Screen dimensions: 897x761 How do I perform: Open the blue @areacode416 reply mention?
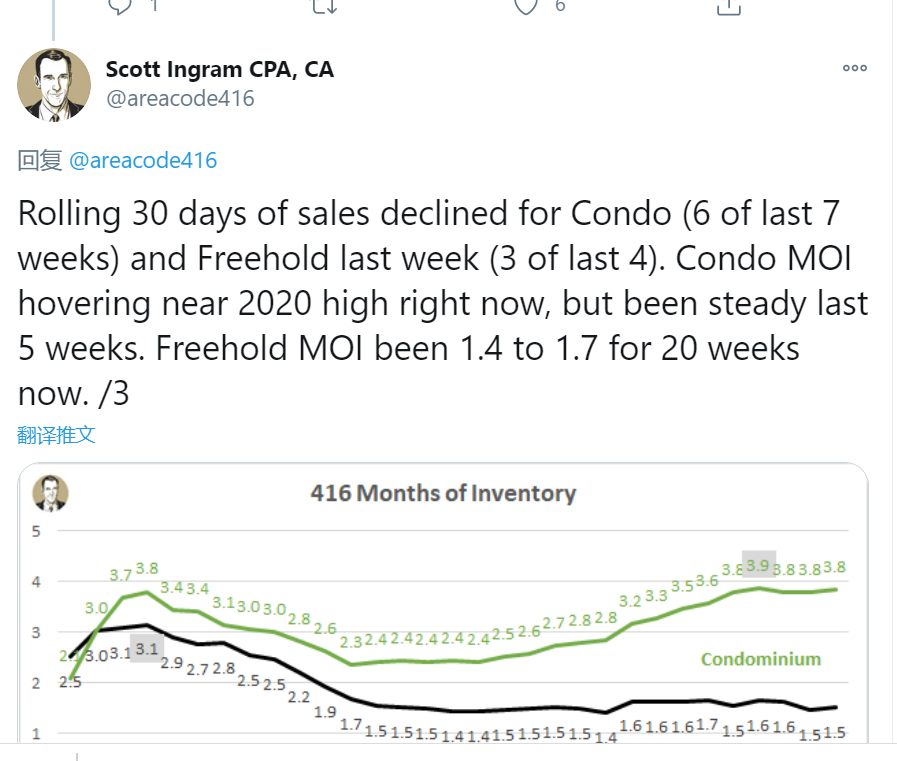pos(143,160)
